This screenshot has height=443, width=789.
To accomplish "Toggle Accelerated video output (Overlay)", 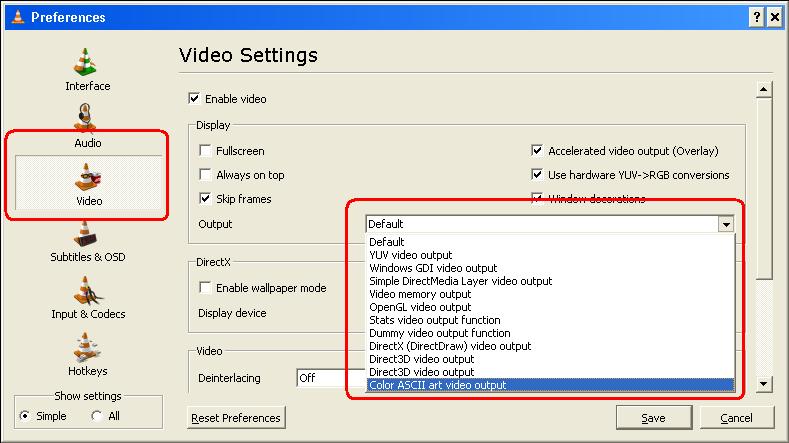I will 537,150.
